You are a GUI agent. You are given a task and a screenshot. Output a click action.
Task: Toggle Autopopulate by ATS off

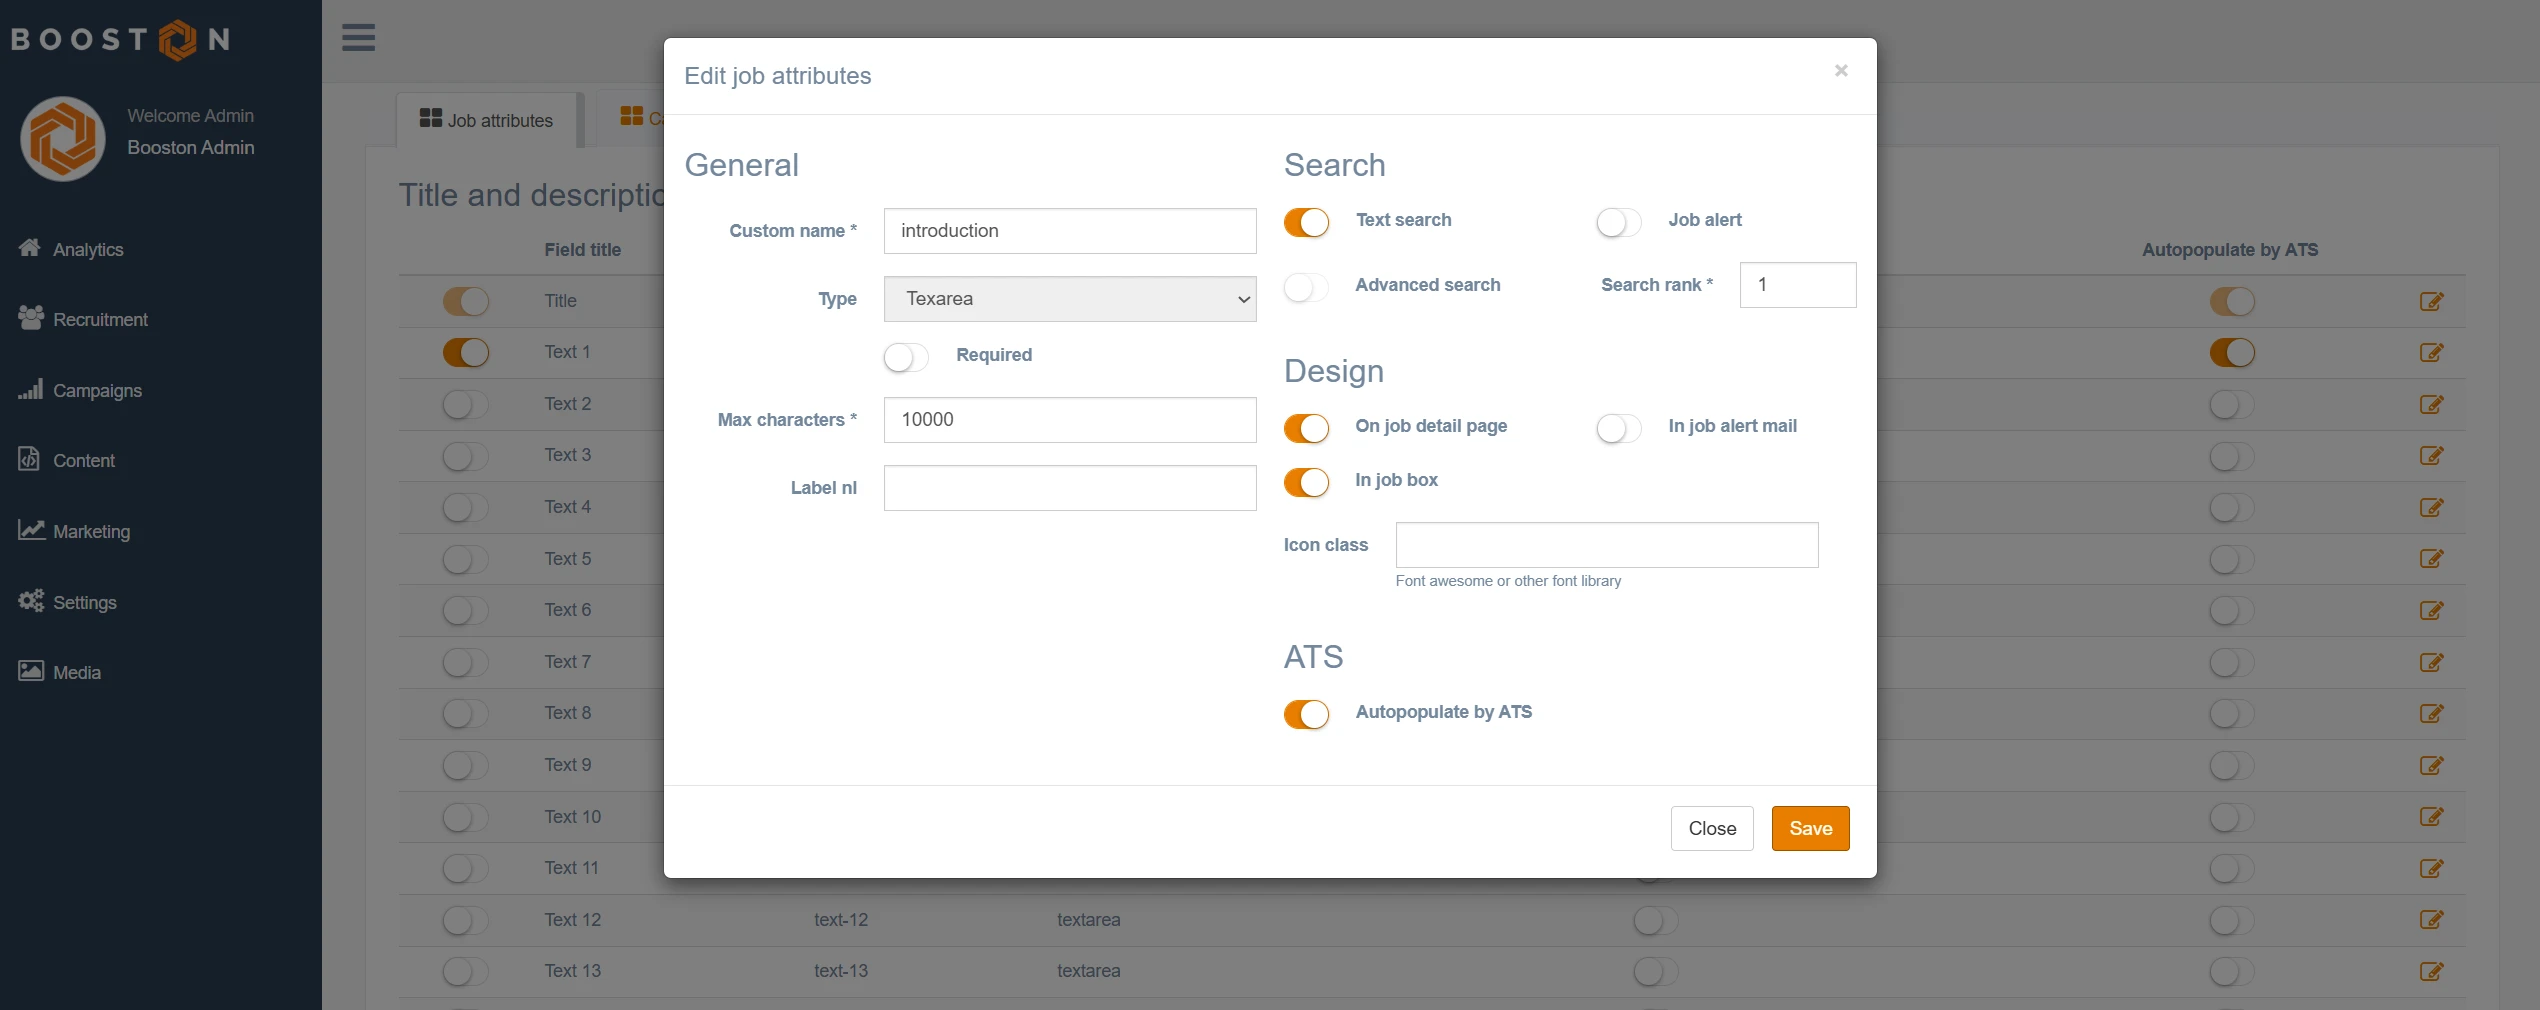1306,713
